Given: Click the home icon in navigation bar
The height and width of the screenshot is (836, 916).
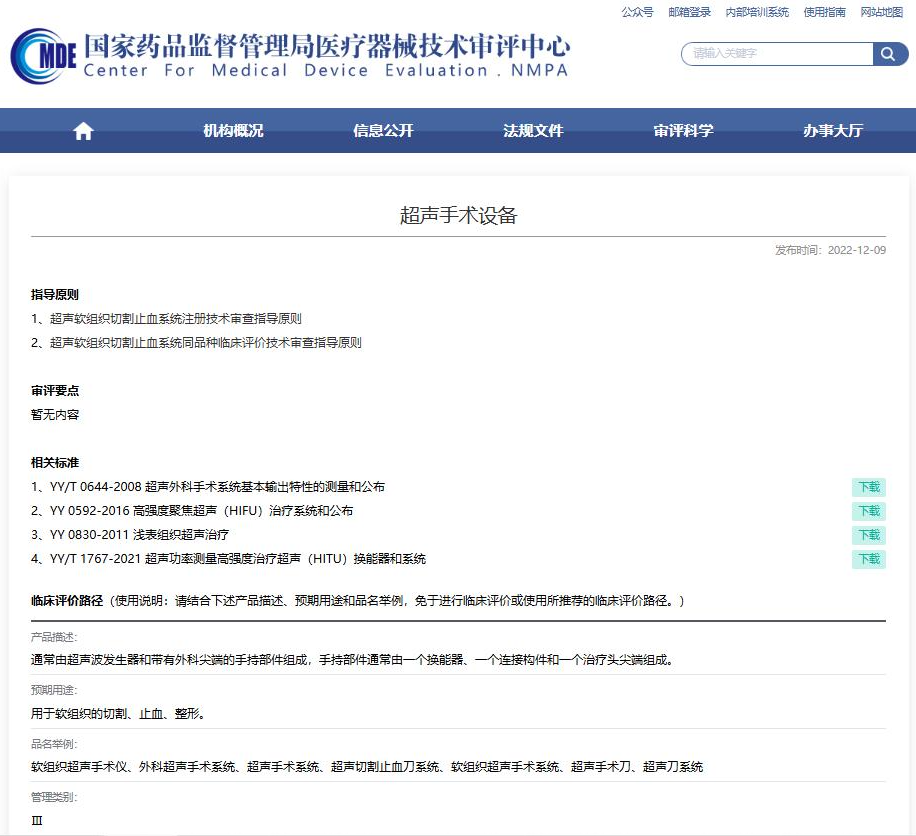Looking at the screenshot, I should 83,131.
